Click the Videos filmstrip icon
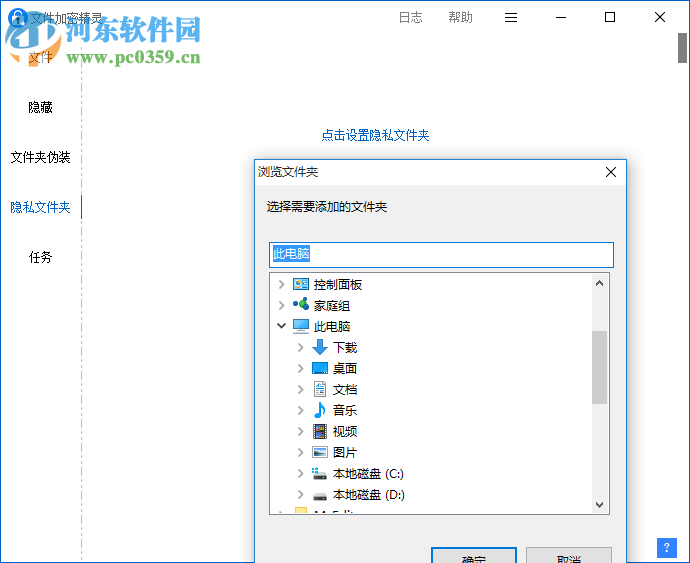Image resolution: width=690 pixels, height=563 pixels. (320, 431)
